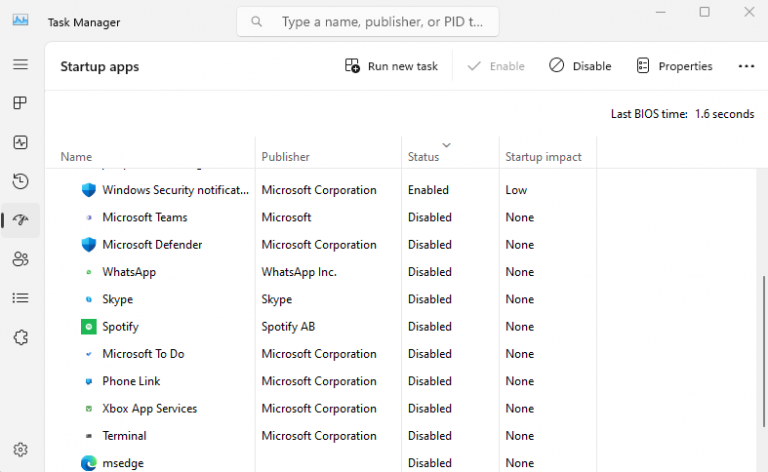This screenshot has height=472, width=768.
Task: Click the Task Manager app icon
Action: 20,21
